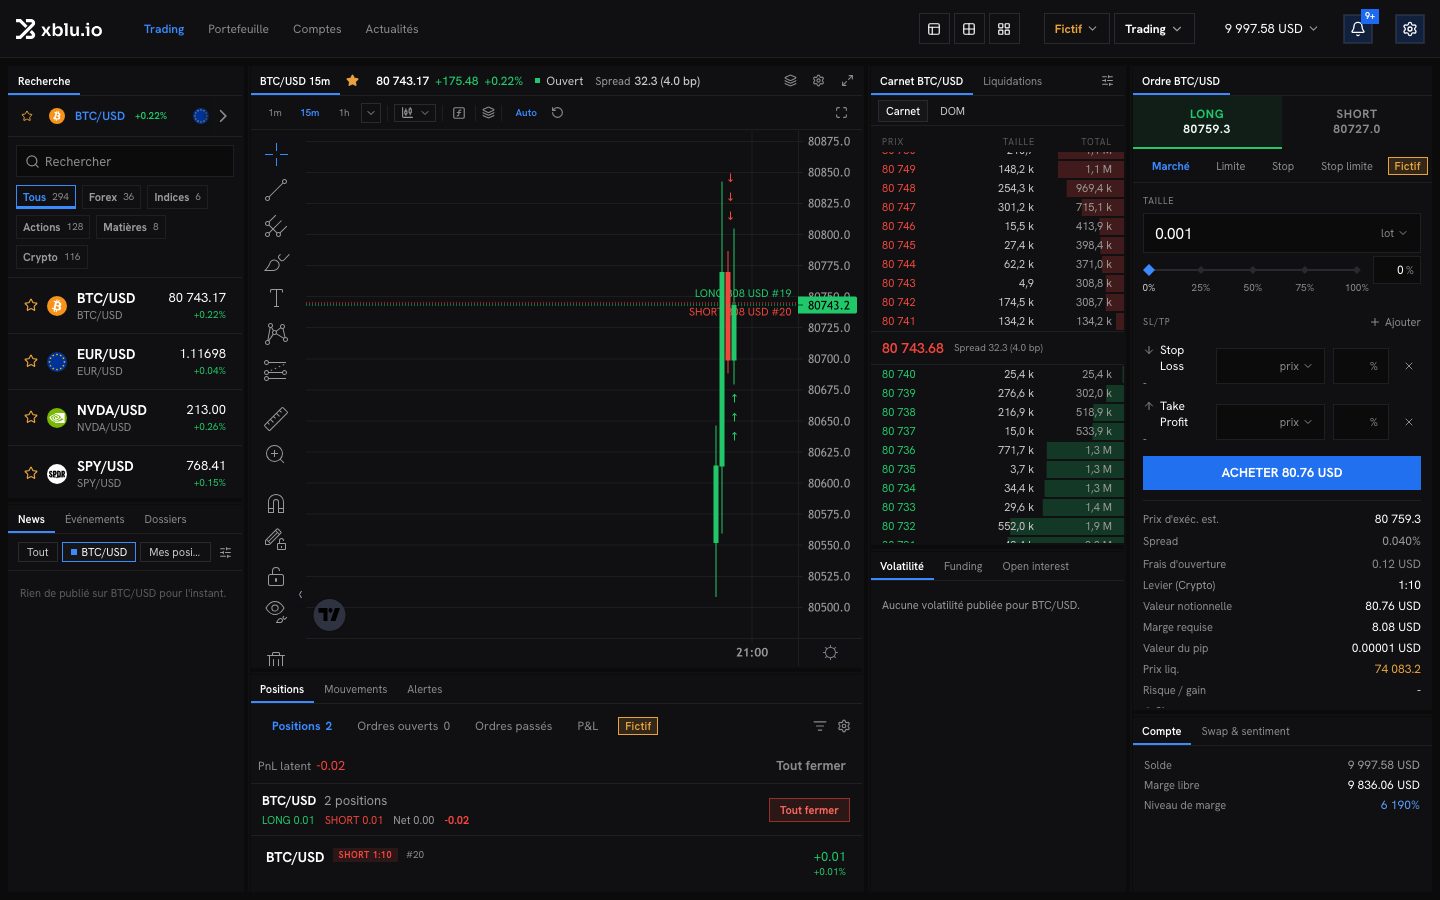Select the trend line drawing tool
Image resolution: width=1440 pixels, height=900 pixels.
pos(276,190)
